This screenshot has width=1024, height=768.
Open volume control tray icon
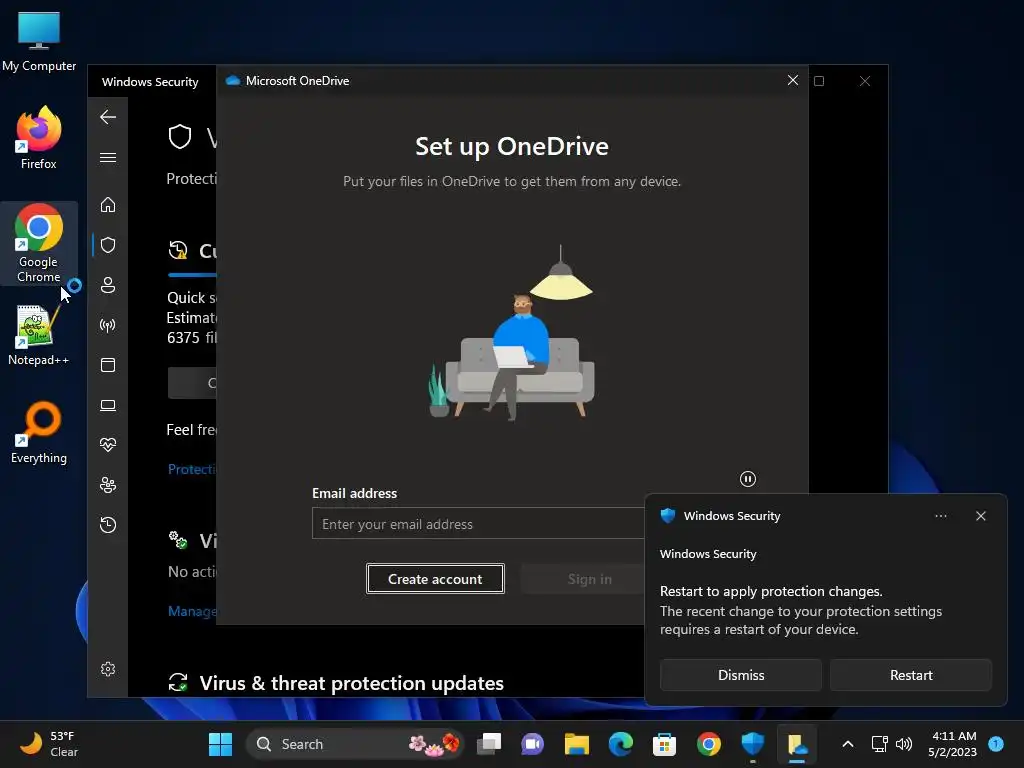(x=904, y=744)
